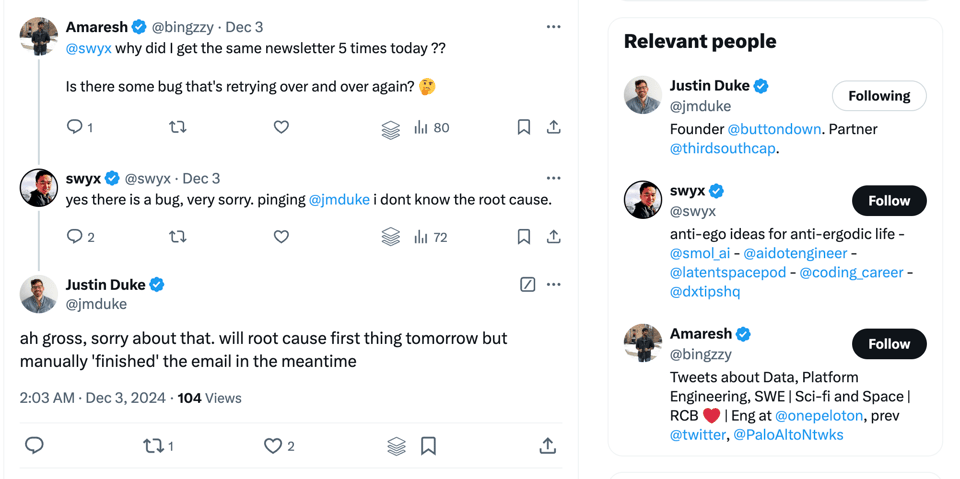Image resolution: width=960 pixels, height=479 pixels.
Task: Open more options on Amaresh's tweet
Action: [553, 27]
